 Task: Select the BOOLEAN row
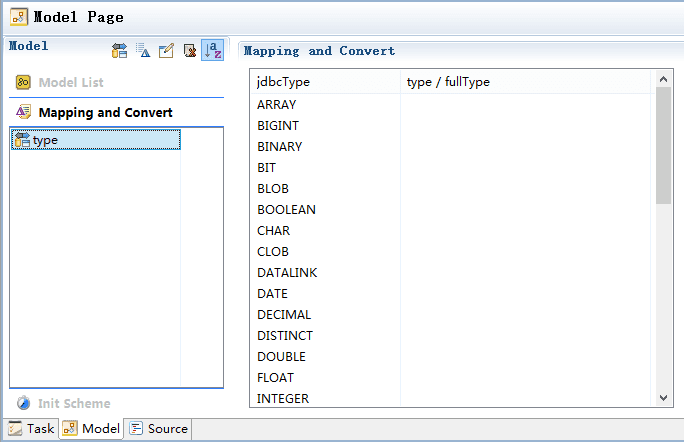click(x=451, y=209)
